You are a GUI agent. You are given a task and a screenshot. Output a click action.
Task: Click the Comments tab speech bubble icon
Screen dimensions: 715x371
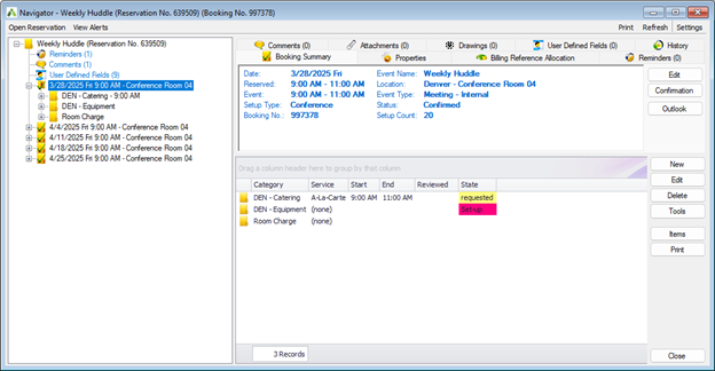tap(259, 45)
